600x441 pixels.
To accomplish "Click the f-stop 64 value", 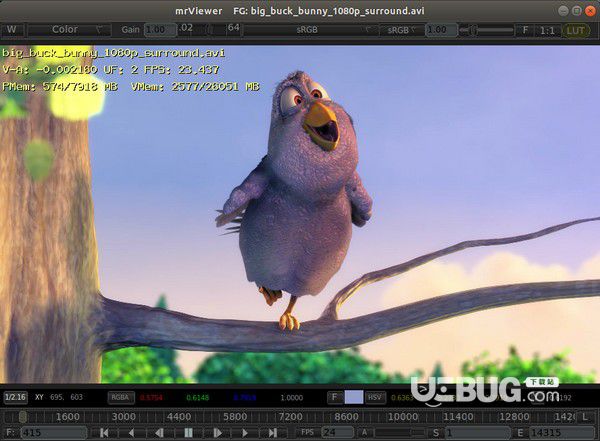I will pos(233,28).
